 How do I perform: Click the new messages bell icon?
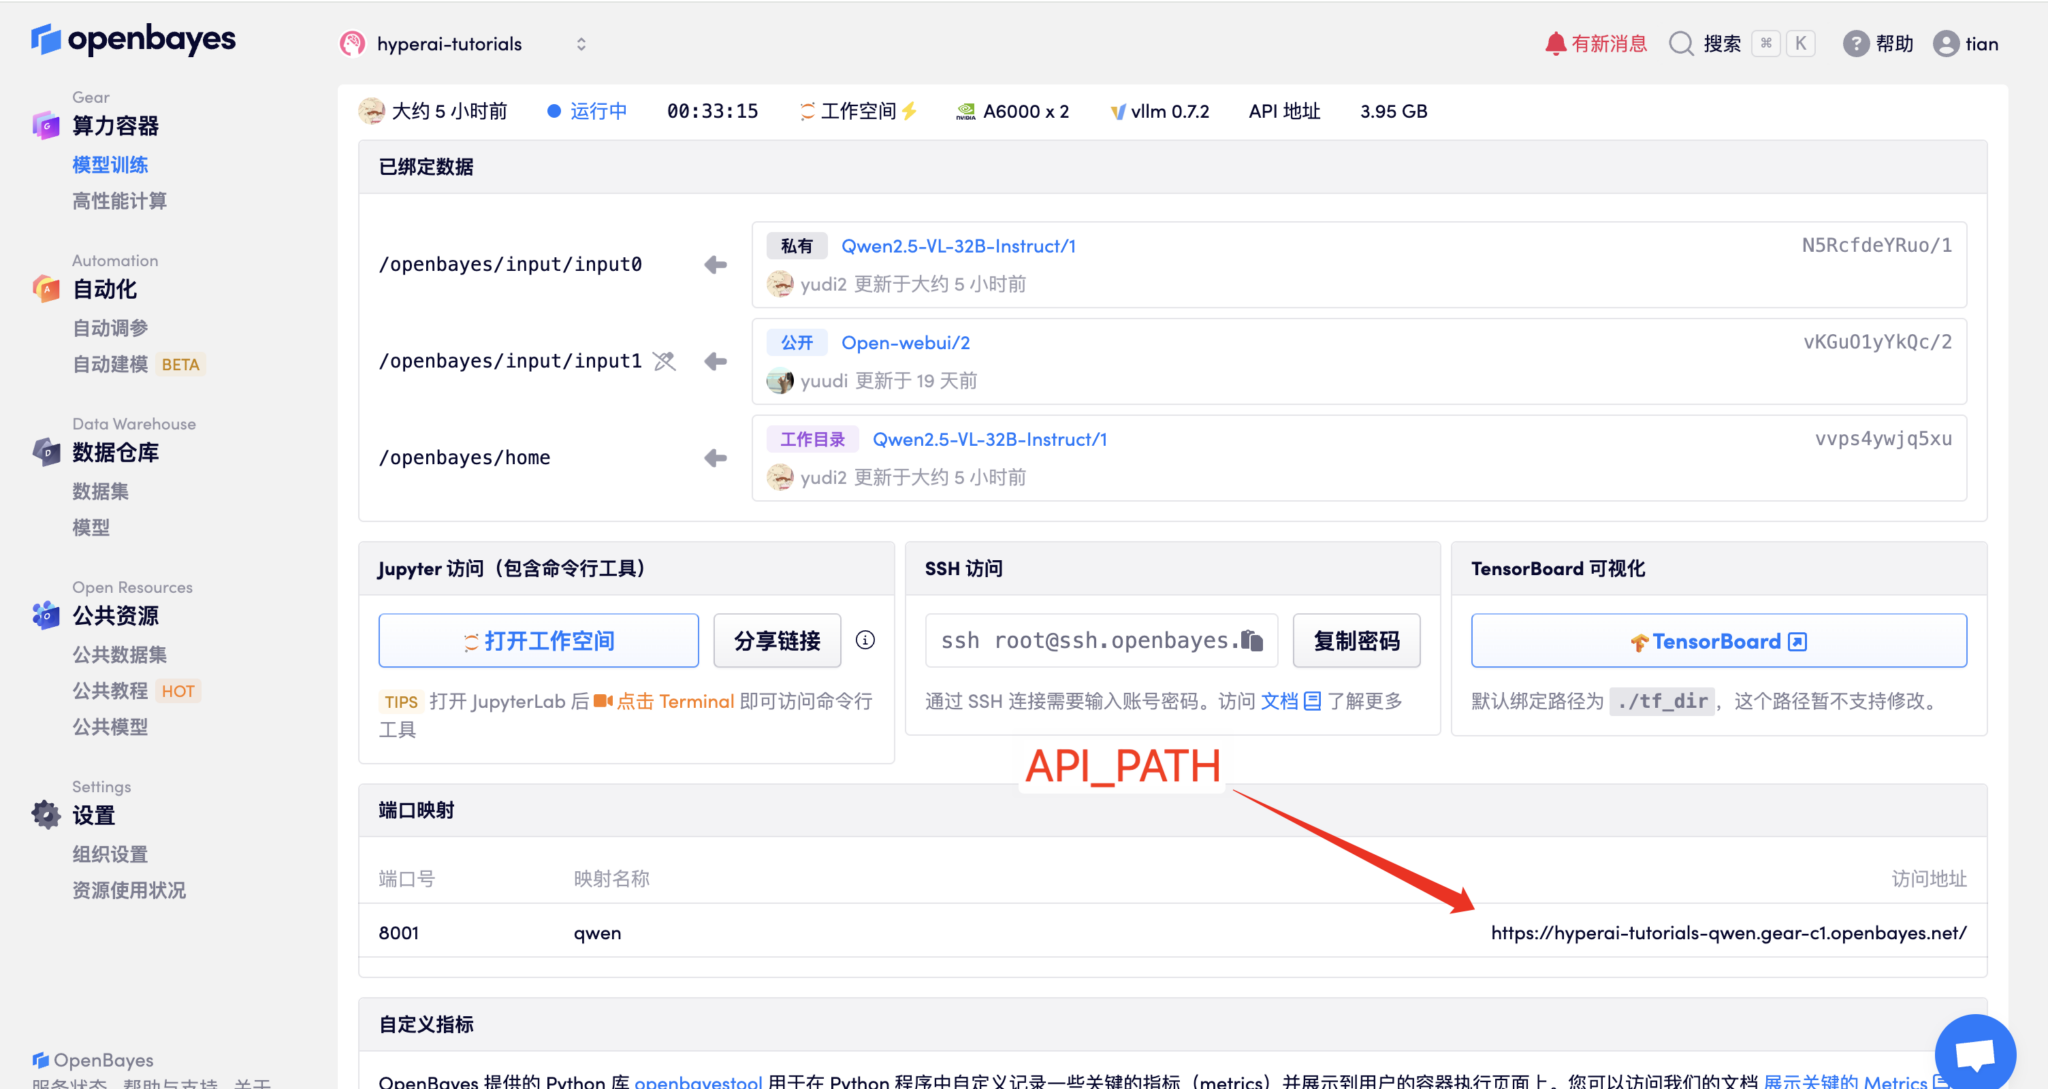pos(1555,44)
